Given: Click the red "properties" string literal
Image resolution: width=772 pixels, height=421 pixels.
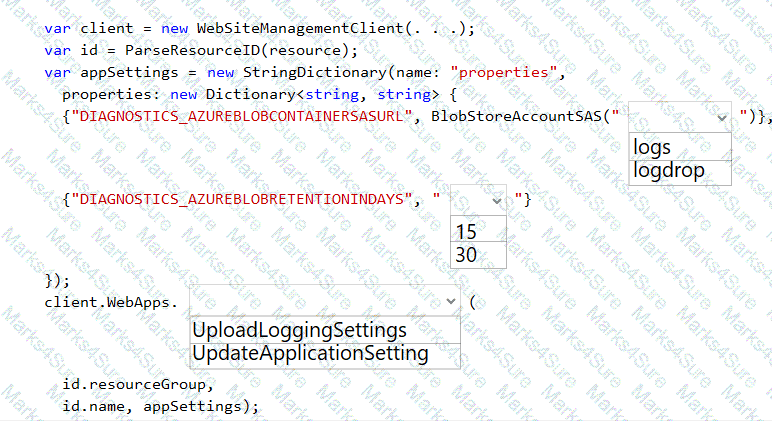Looking at the screenshot, I should pyautogui.click(x=506, y=73).
